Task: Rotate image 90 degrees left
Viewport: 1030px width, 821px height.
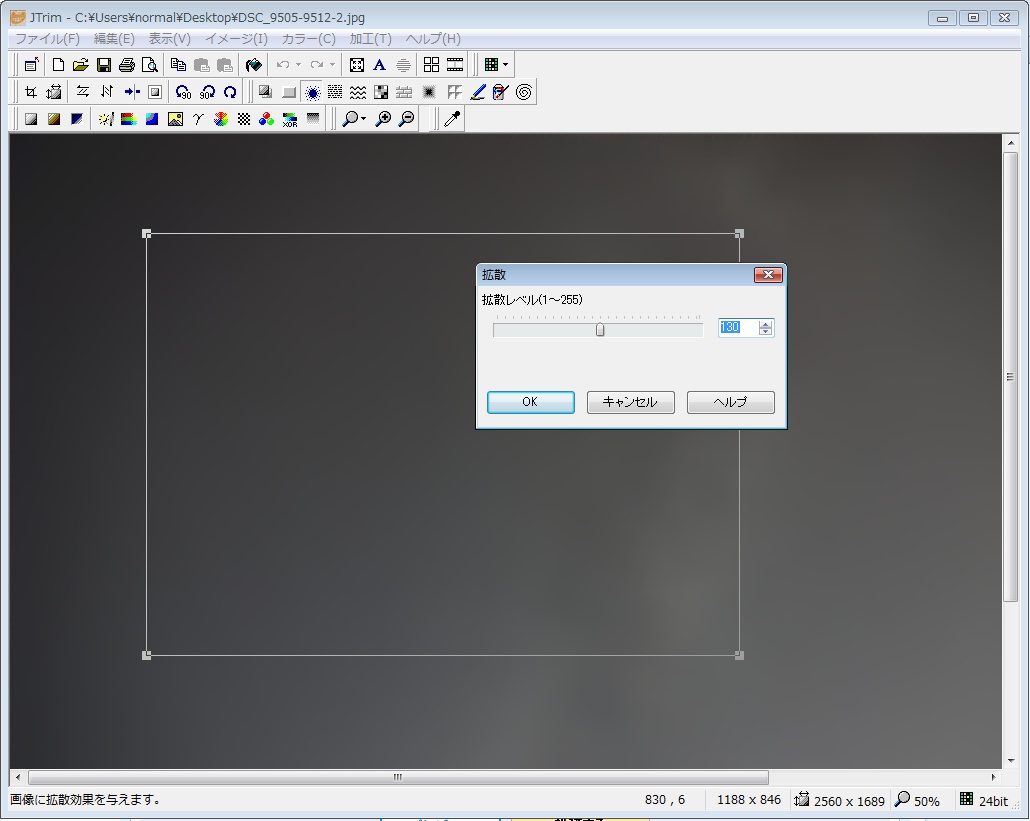Action: [x=183, y=92]
